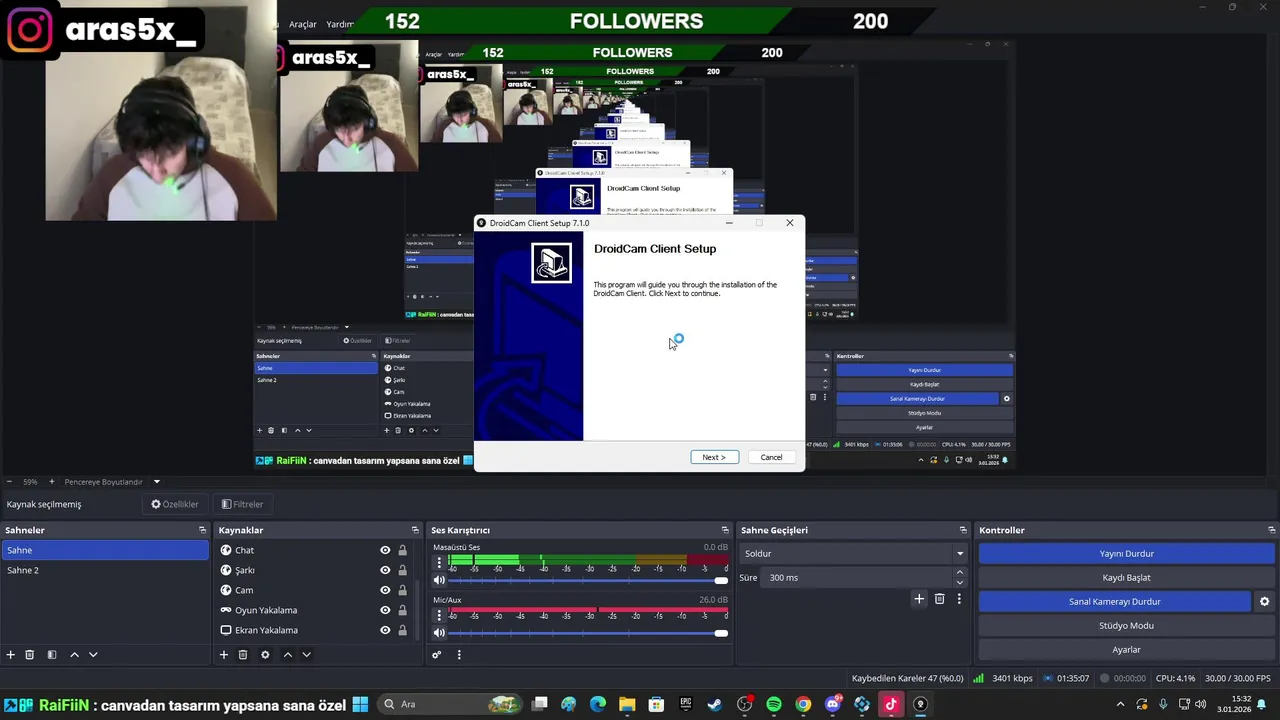1280x720 pixels.
Task: Click Kaydı Başlat button
Action: tap(1126, 577)
